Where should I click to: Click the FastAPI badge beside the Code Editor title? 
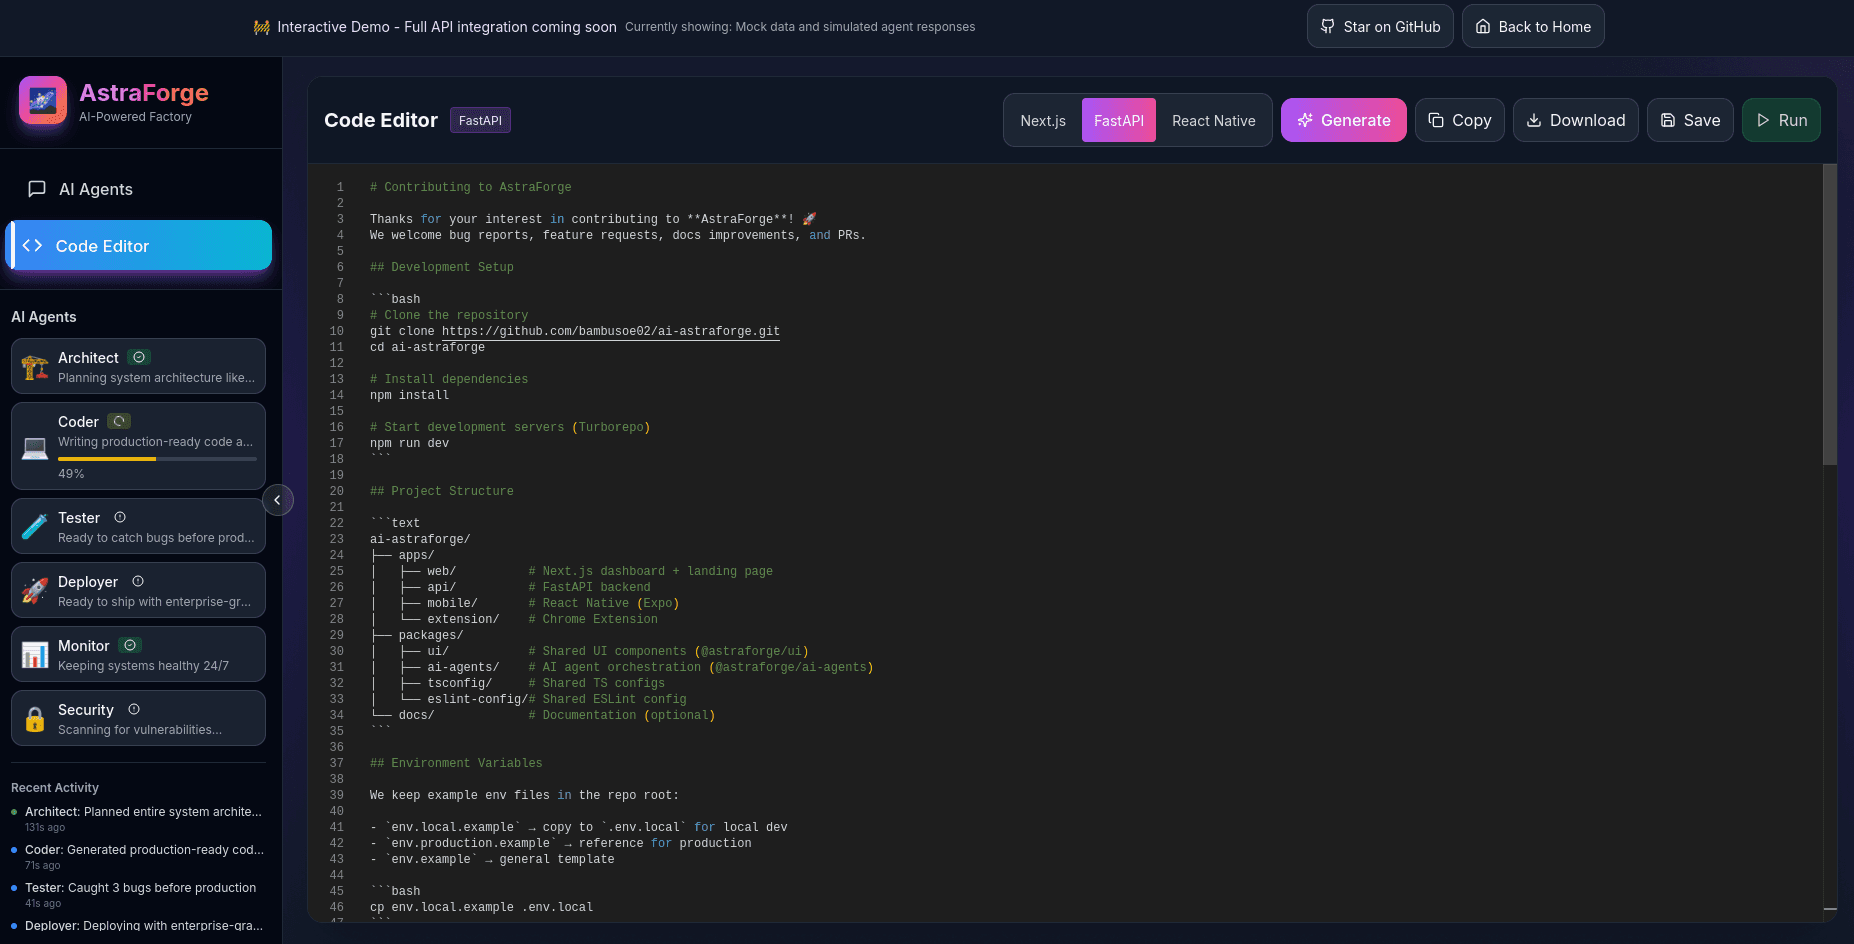tap(480, 120)
